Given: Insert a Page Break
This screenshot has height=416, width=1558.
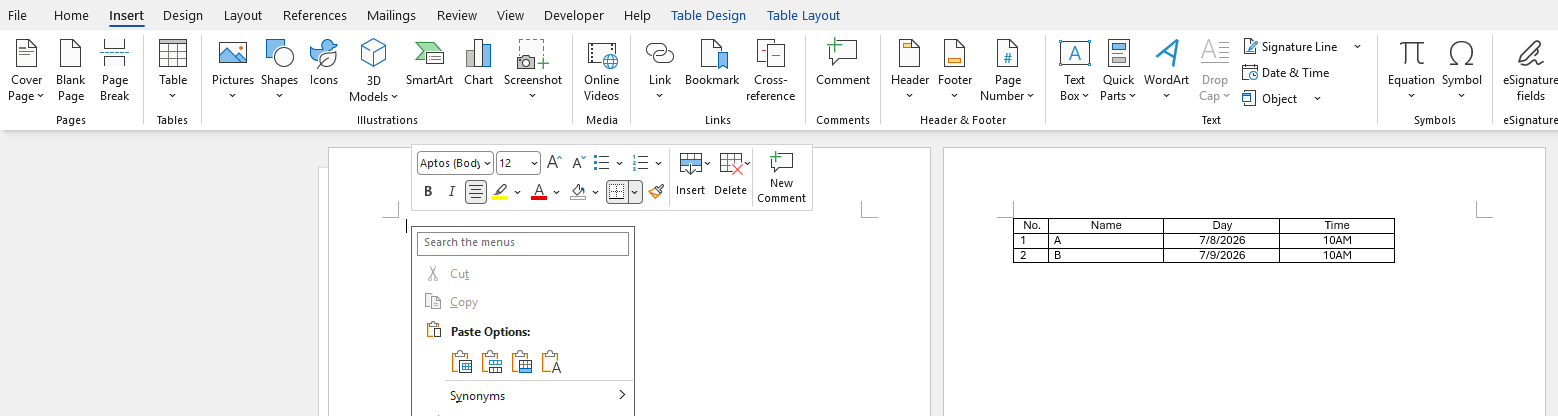Looking at the screenshot, I should pos(114,71).
